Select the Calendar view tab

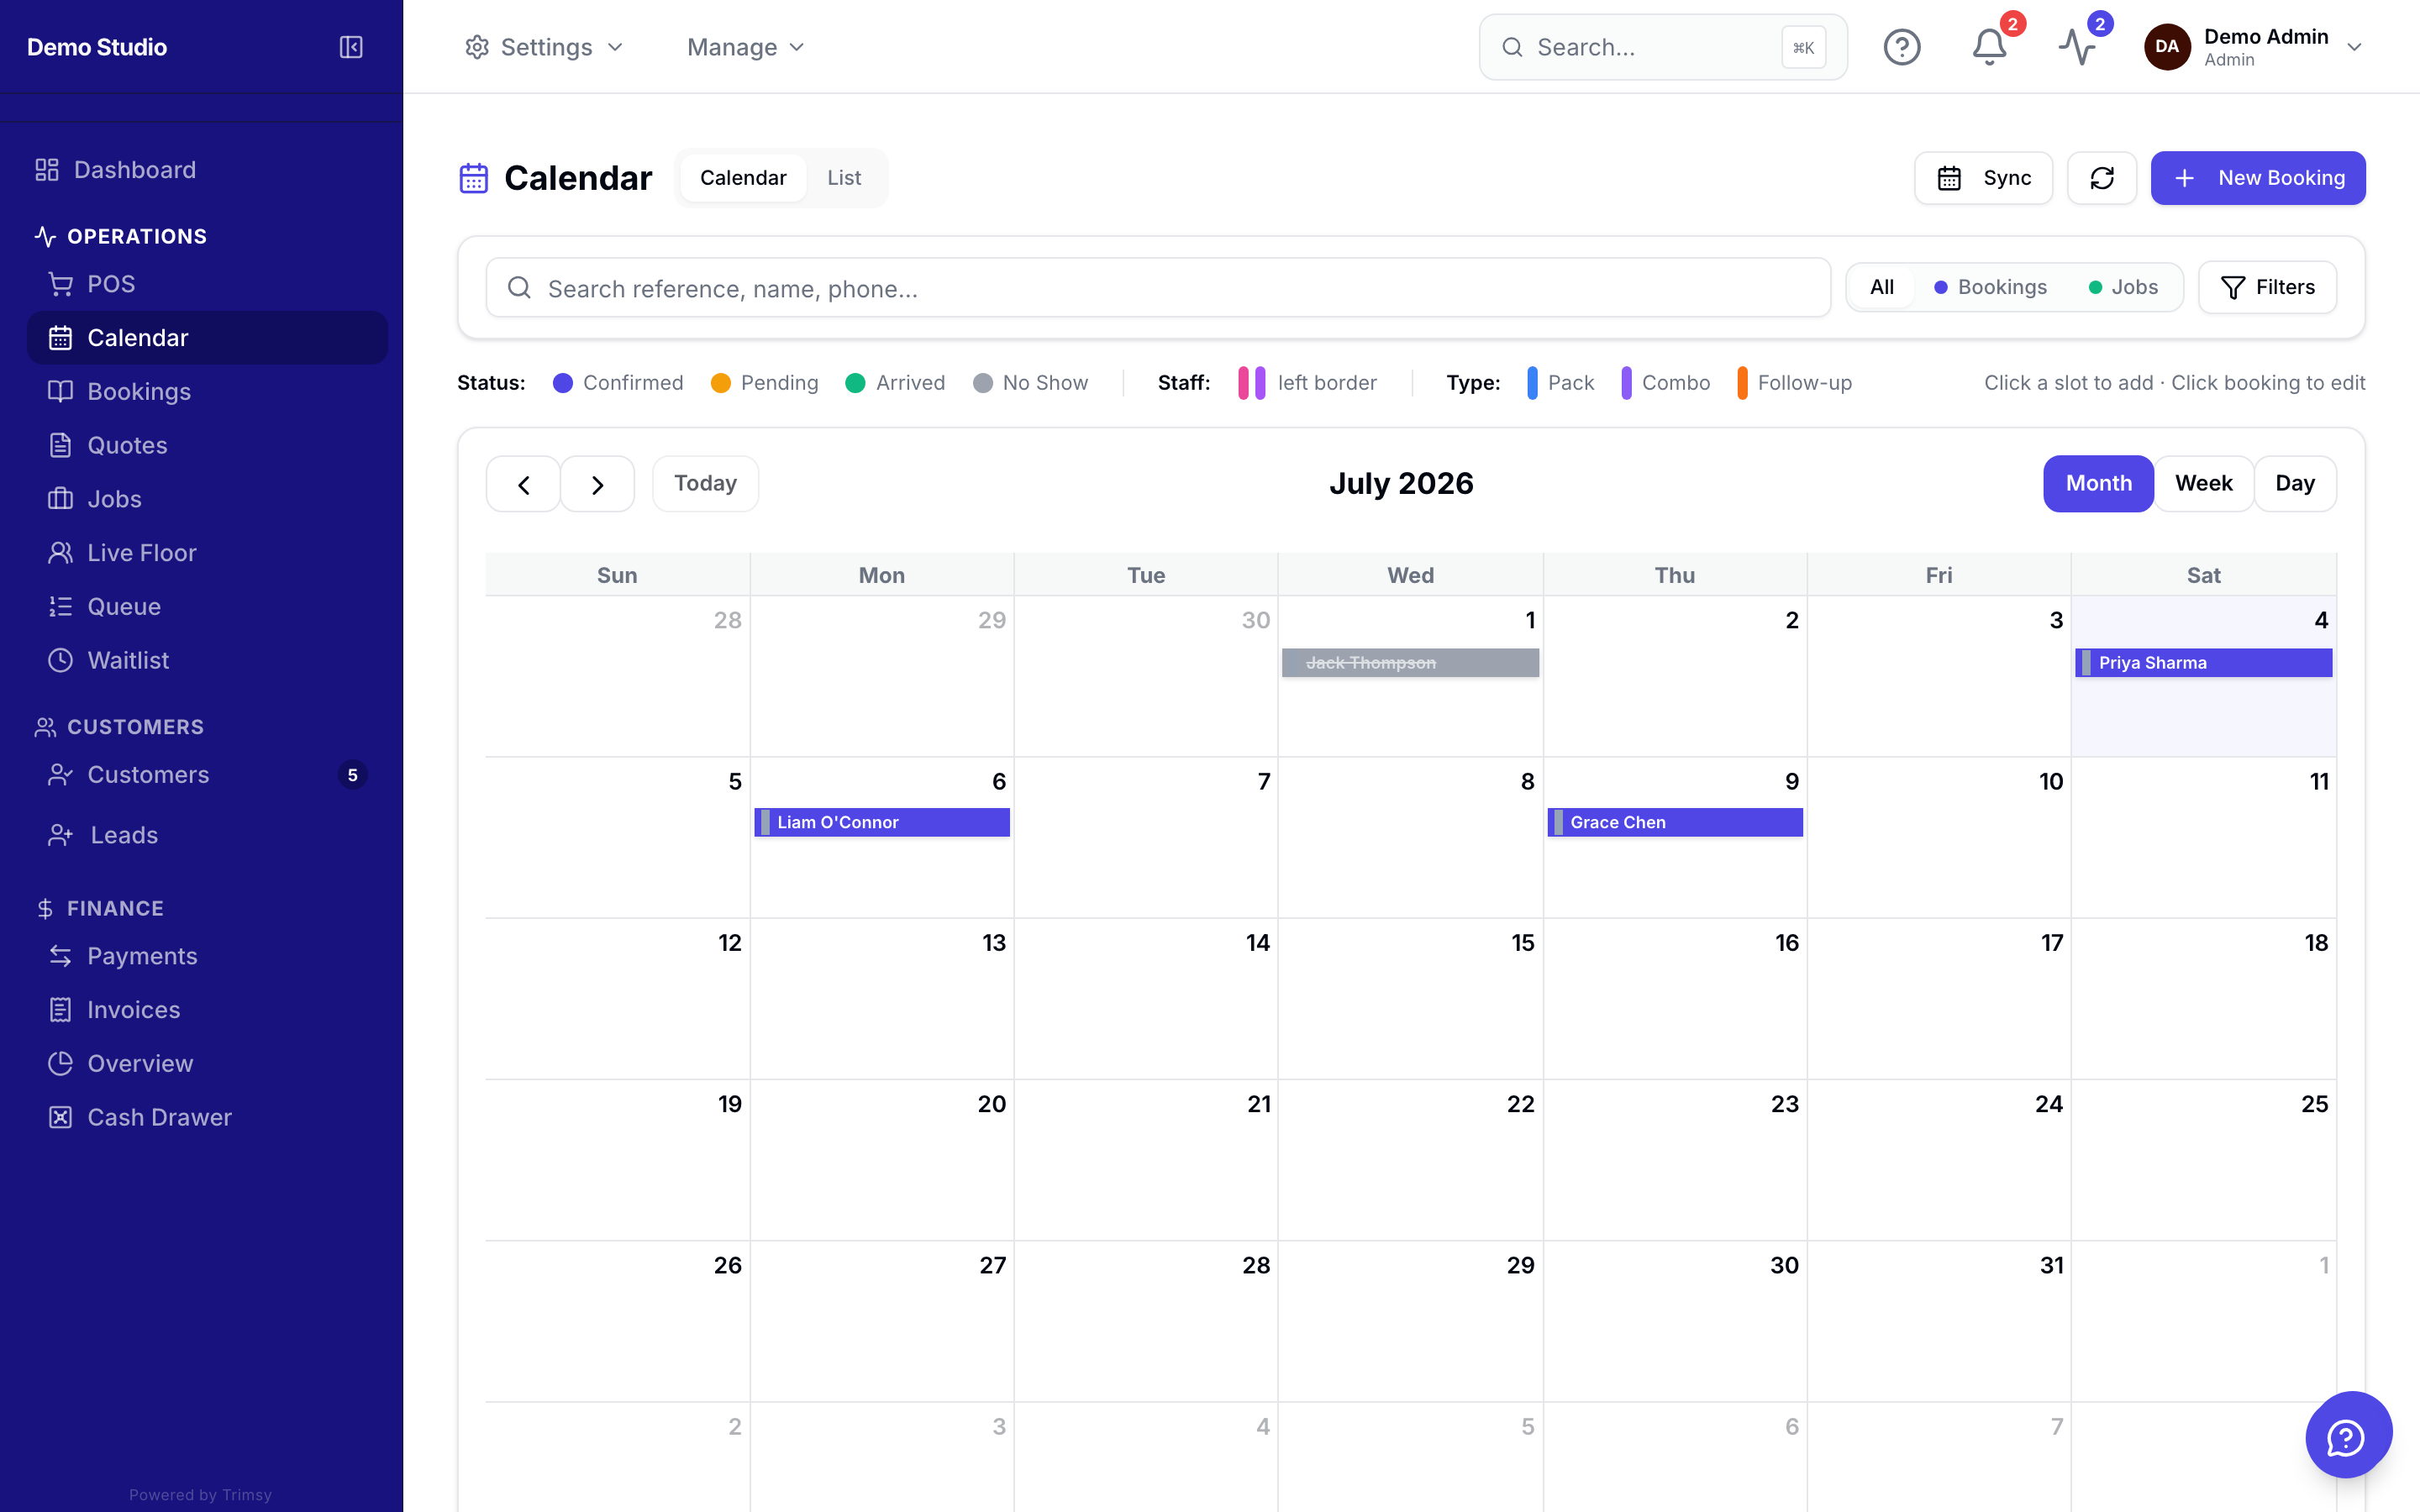pos(743,178)
